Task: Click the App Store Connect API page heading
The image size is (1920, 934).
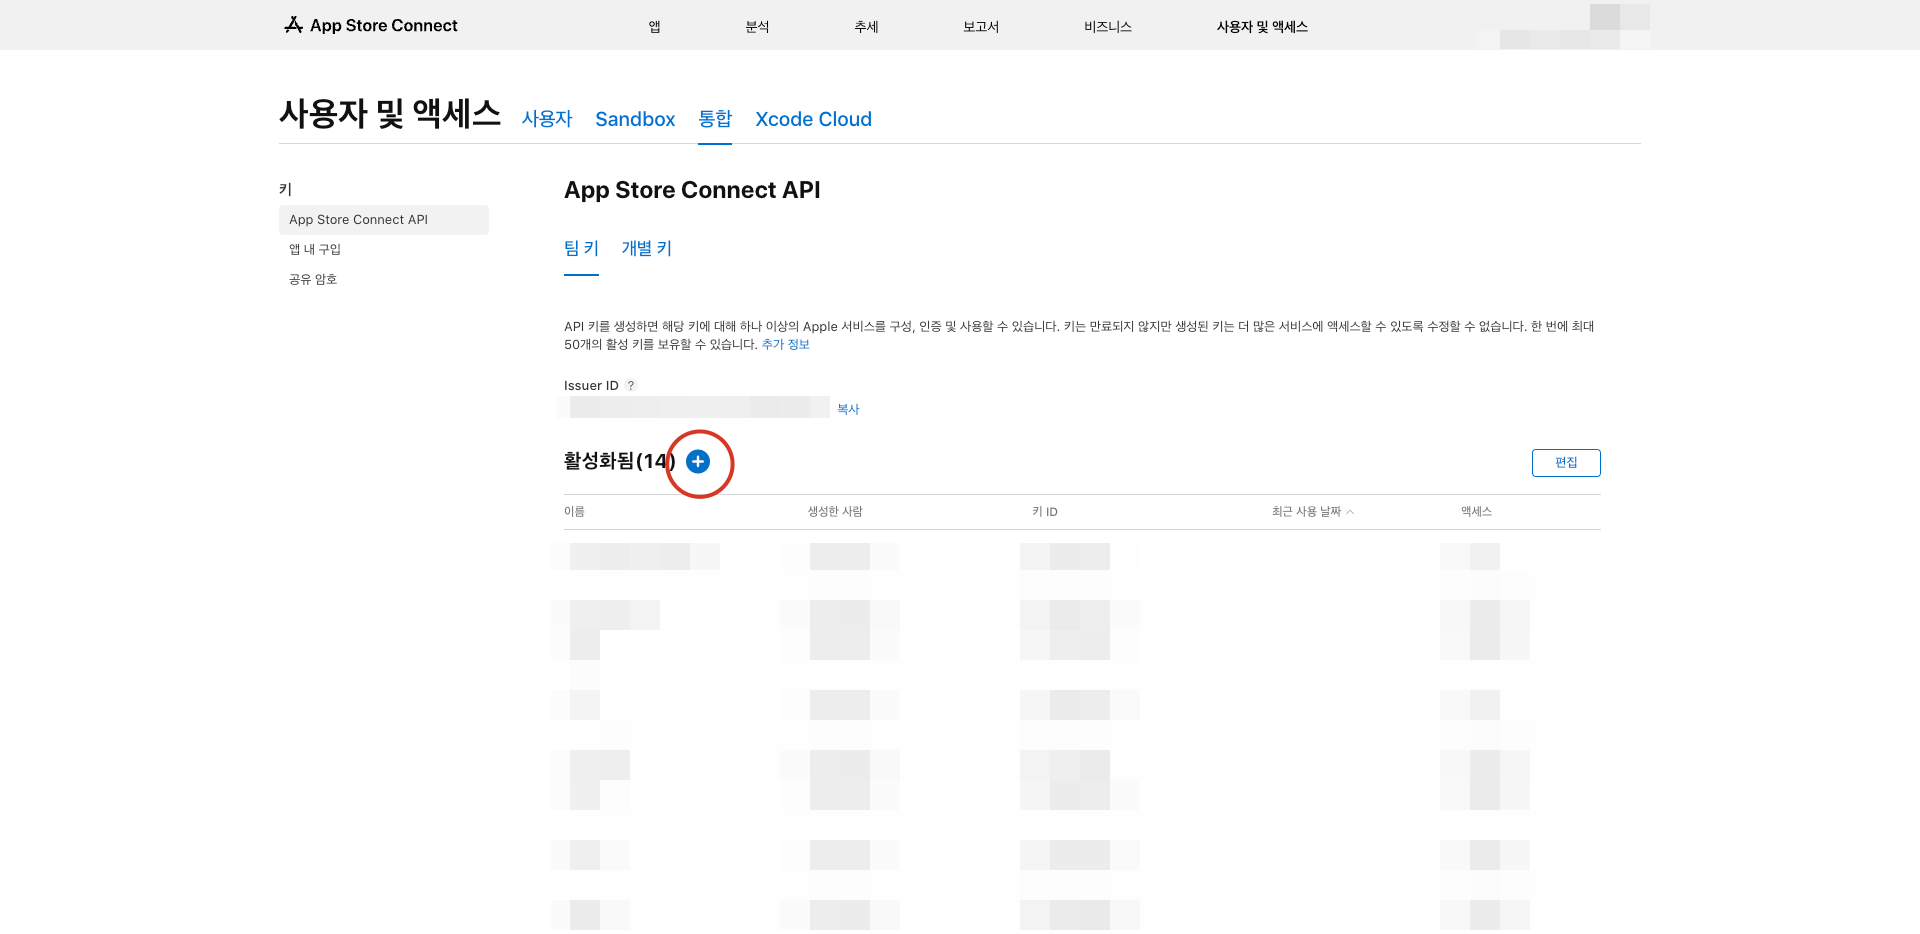Action: [692, 190]
